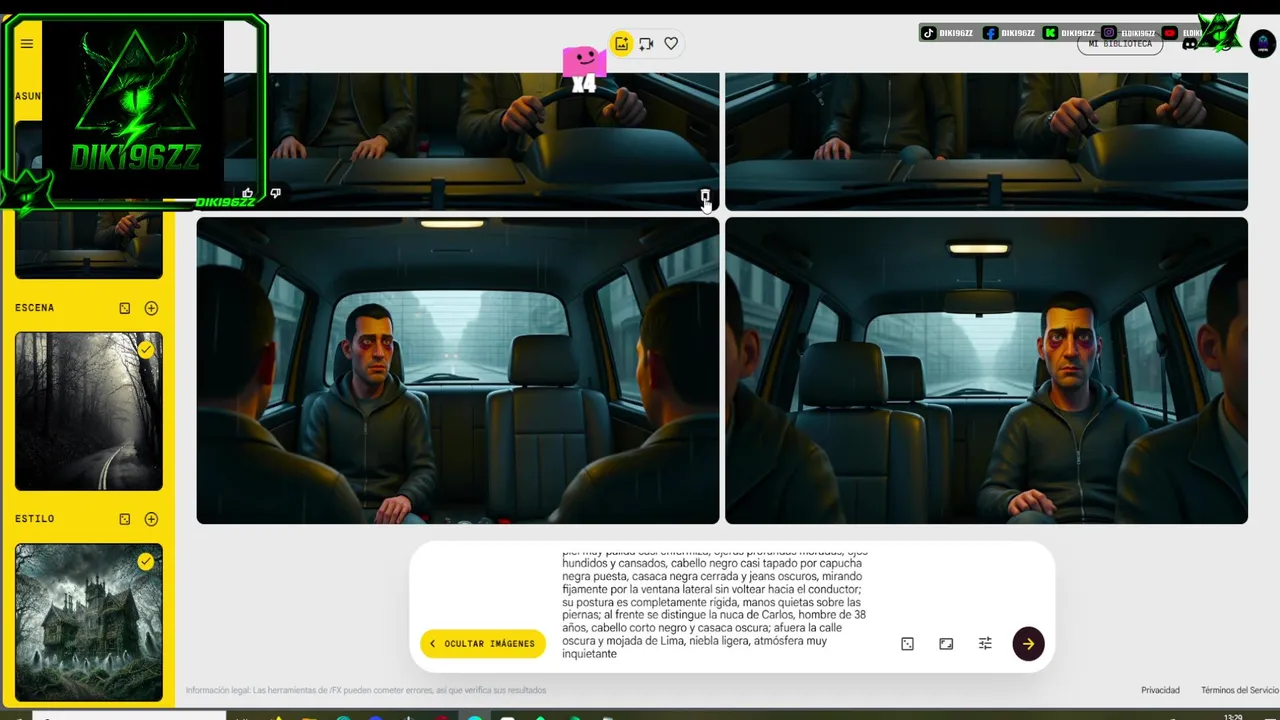The width and height of the screenshot is (1280, 720).
Task: Select the foggy forest road Escena thumbnail
Action: pyautogui.click(x=89, y=412)
